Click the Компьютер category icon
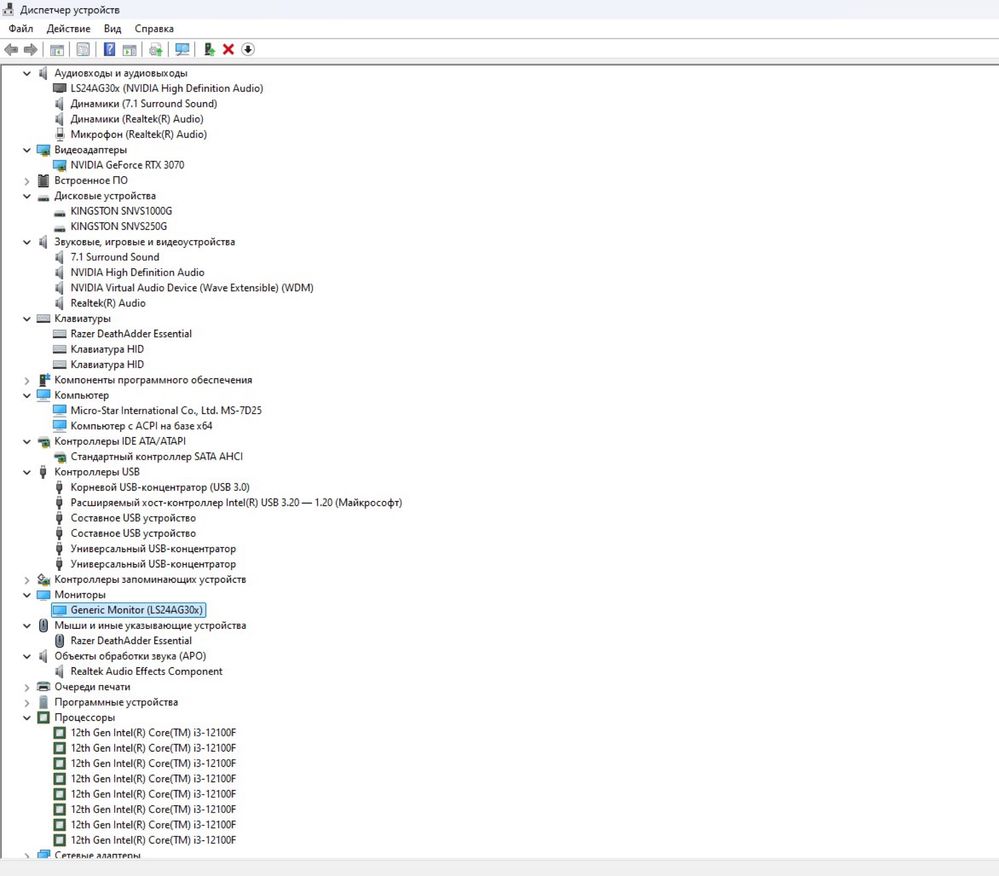This screenshot has width=999, height=876. [x=43, y=395]
